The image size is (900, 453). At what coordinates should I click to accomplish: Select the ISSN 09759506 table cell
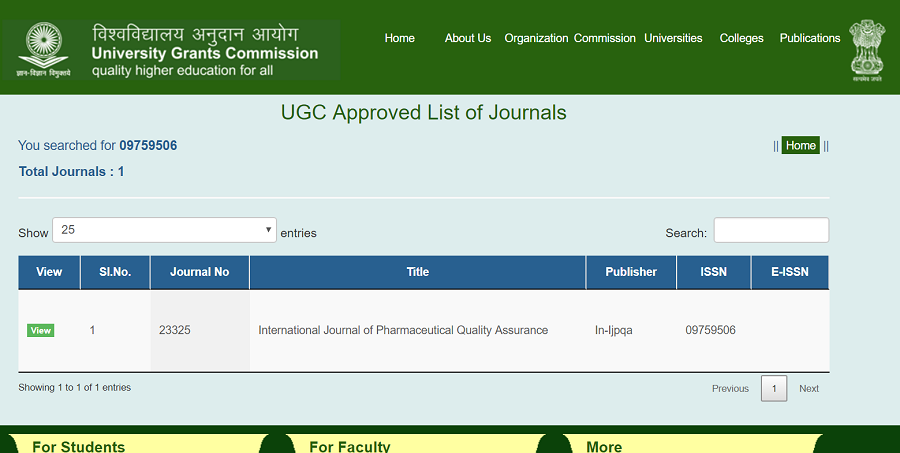pyautogui.click(x=713, y=331)
